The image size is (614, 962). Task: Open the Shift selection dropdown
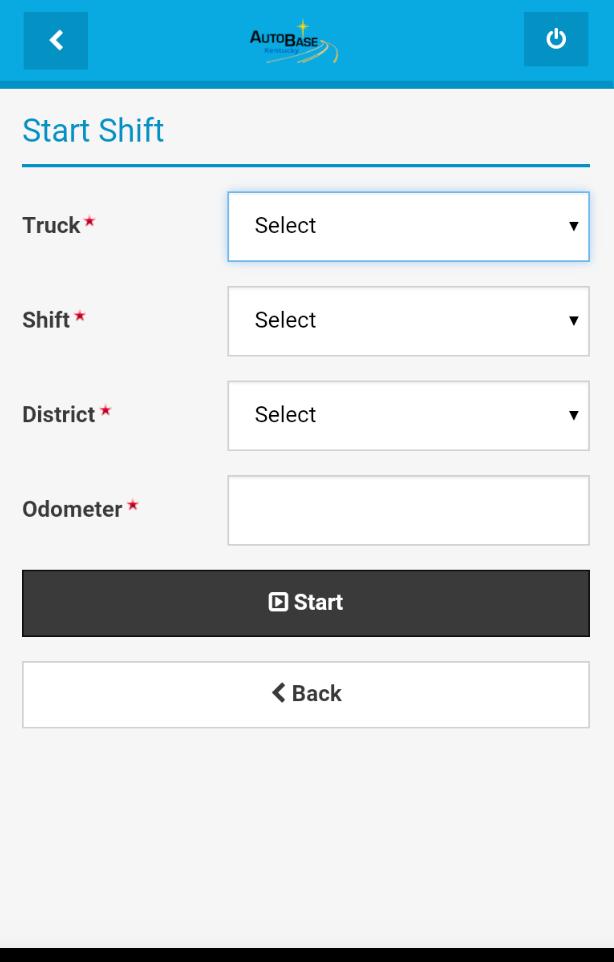point(408,320)
